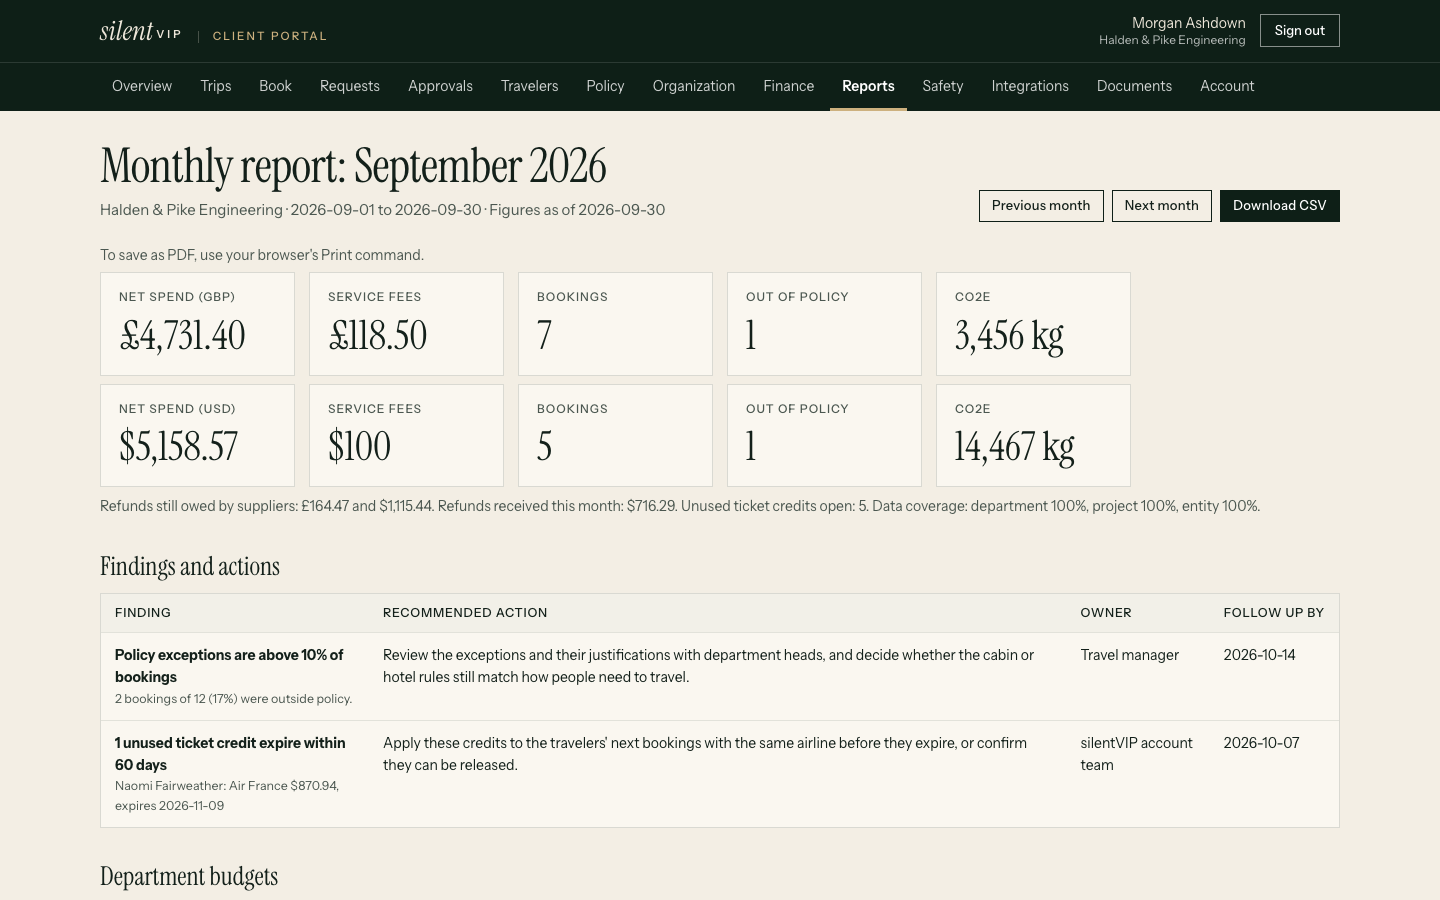Open the Overview tab
Screen dimensions: 1440x900
142,86
